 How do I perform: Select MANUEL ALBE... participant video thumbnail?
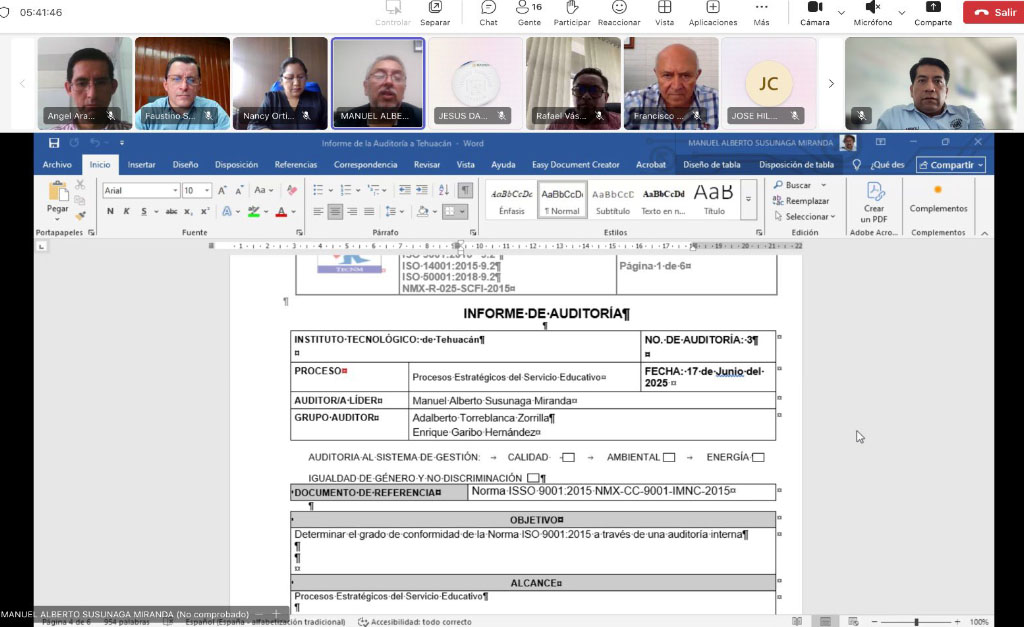378,83
